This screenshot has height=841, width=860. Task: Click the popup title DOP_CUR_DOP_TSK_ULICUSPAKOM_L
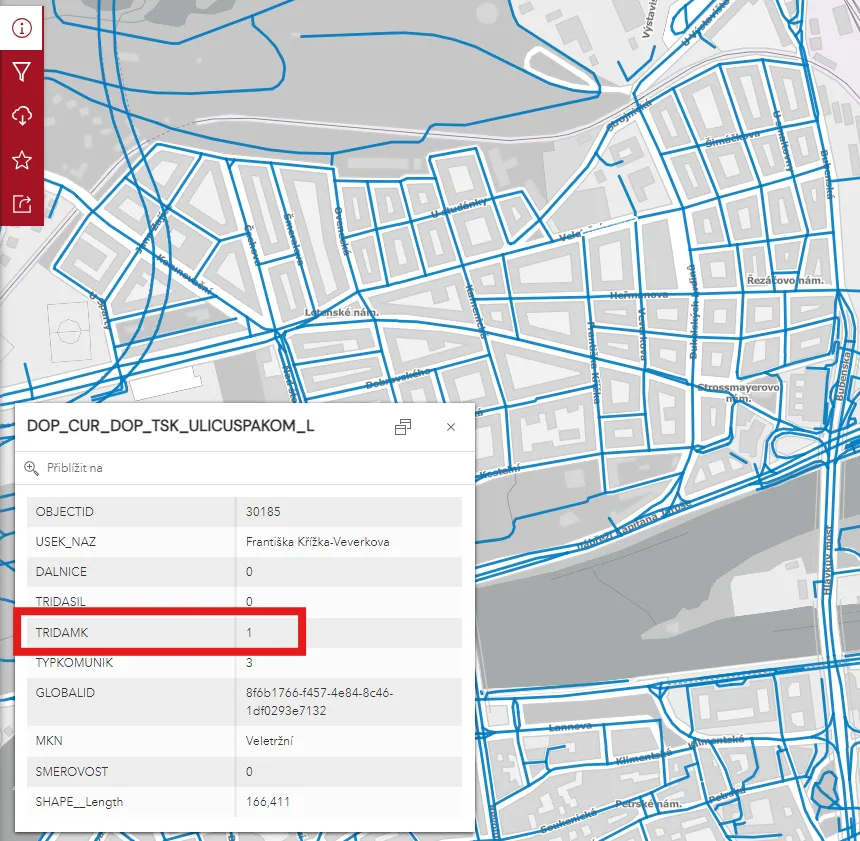[x=171, y=426]
